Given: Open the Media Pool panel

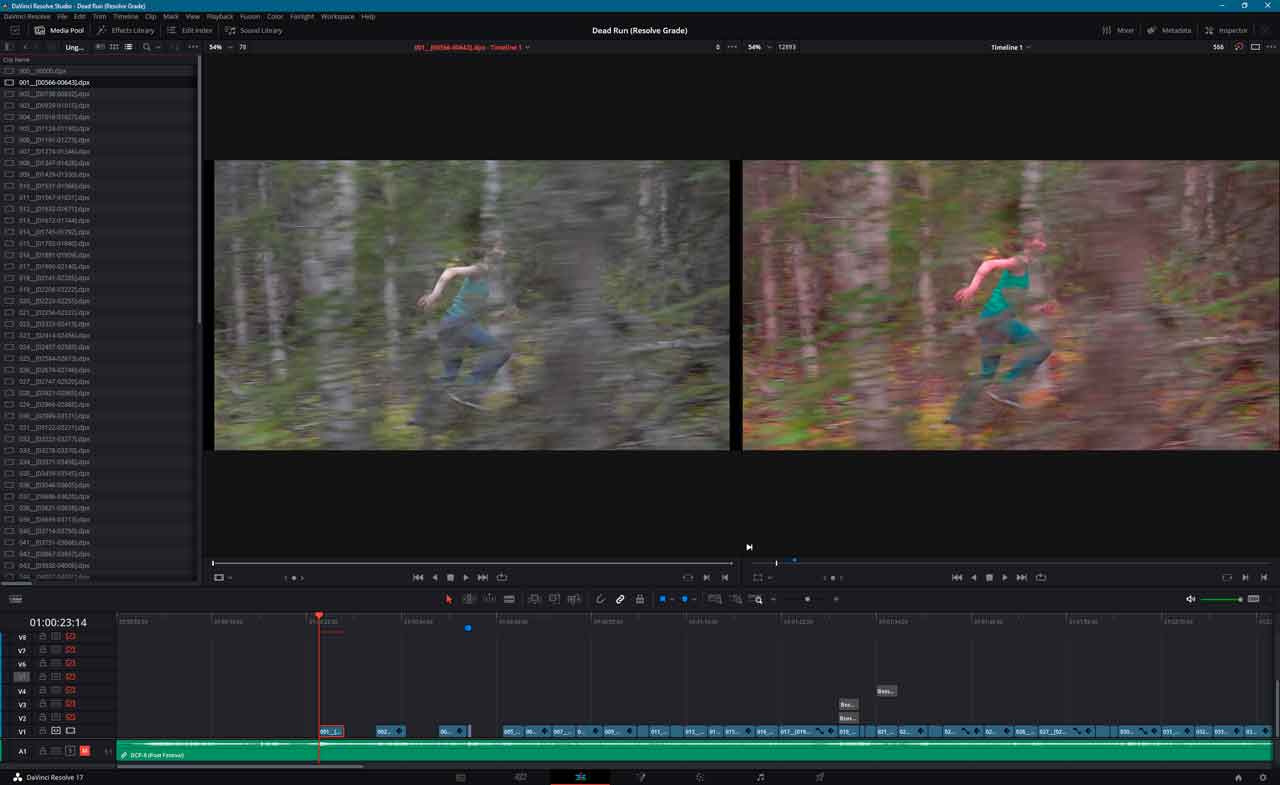Looking at the screenshot, I should click(x=59, y=30).
